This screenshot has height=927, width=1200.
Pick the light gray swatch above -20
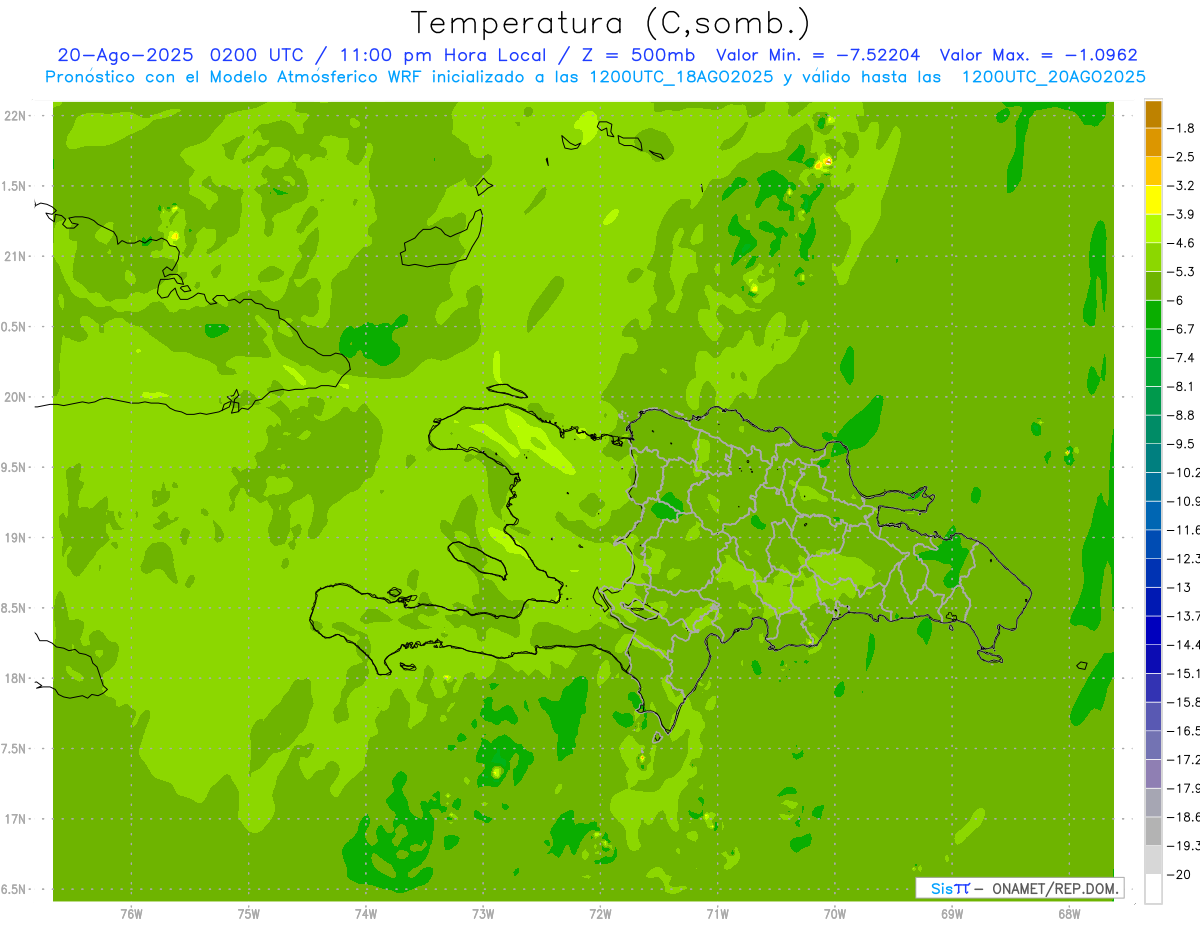tap(1153, 859)
